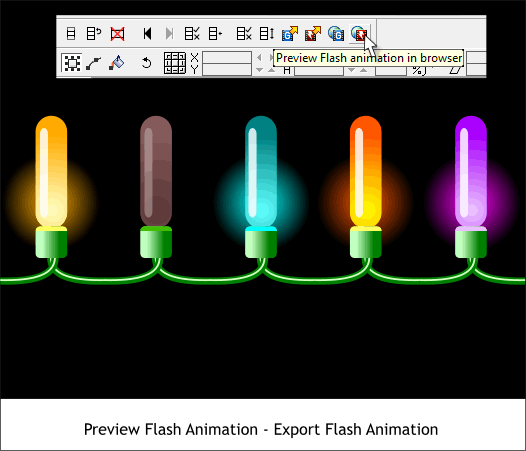The height and width of the screenshot is (451, 526).
Task: Click the paint bucket fill icon
Action: (117, 63)
